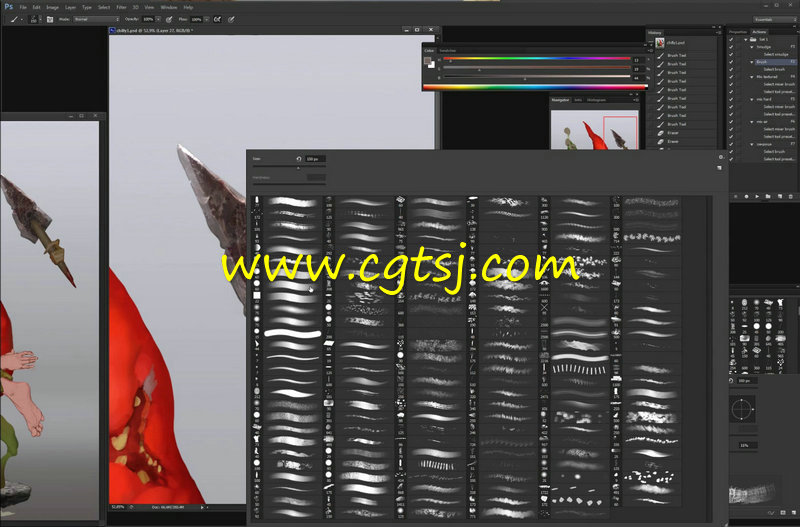Switch to the Properties tab
This screenshot has width=800, height=527.
pos(738,32)
